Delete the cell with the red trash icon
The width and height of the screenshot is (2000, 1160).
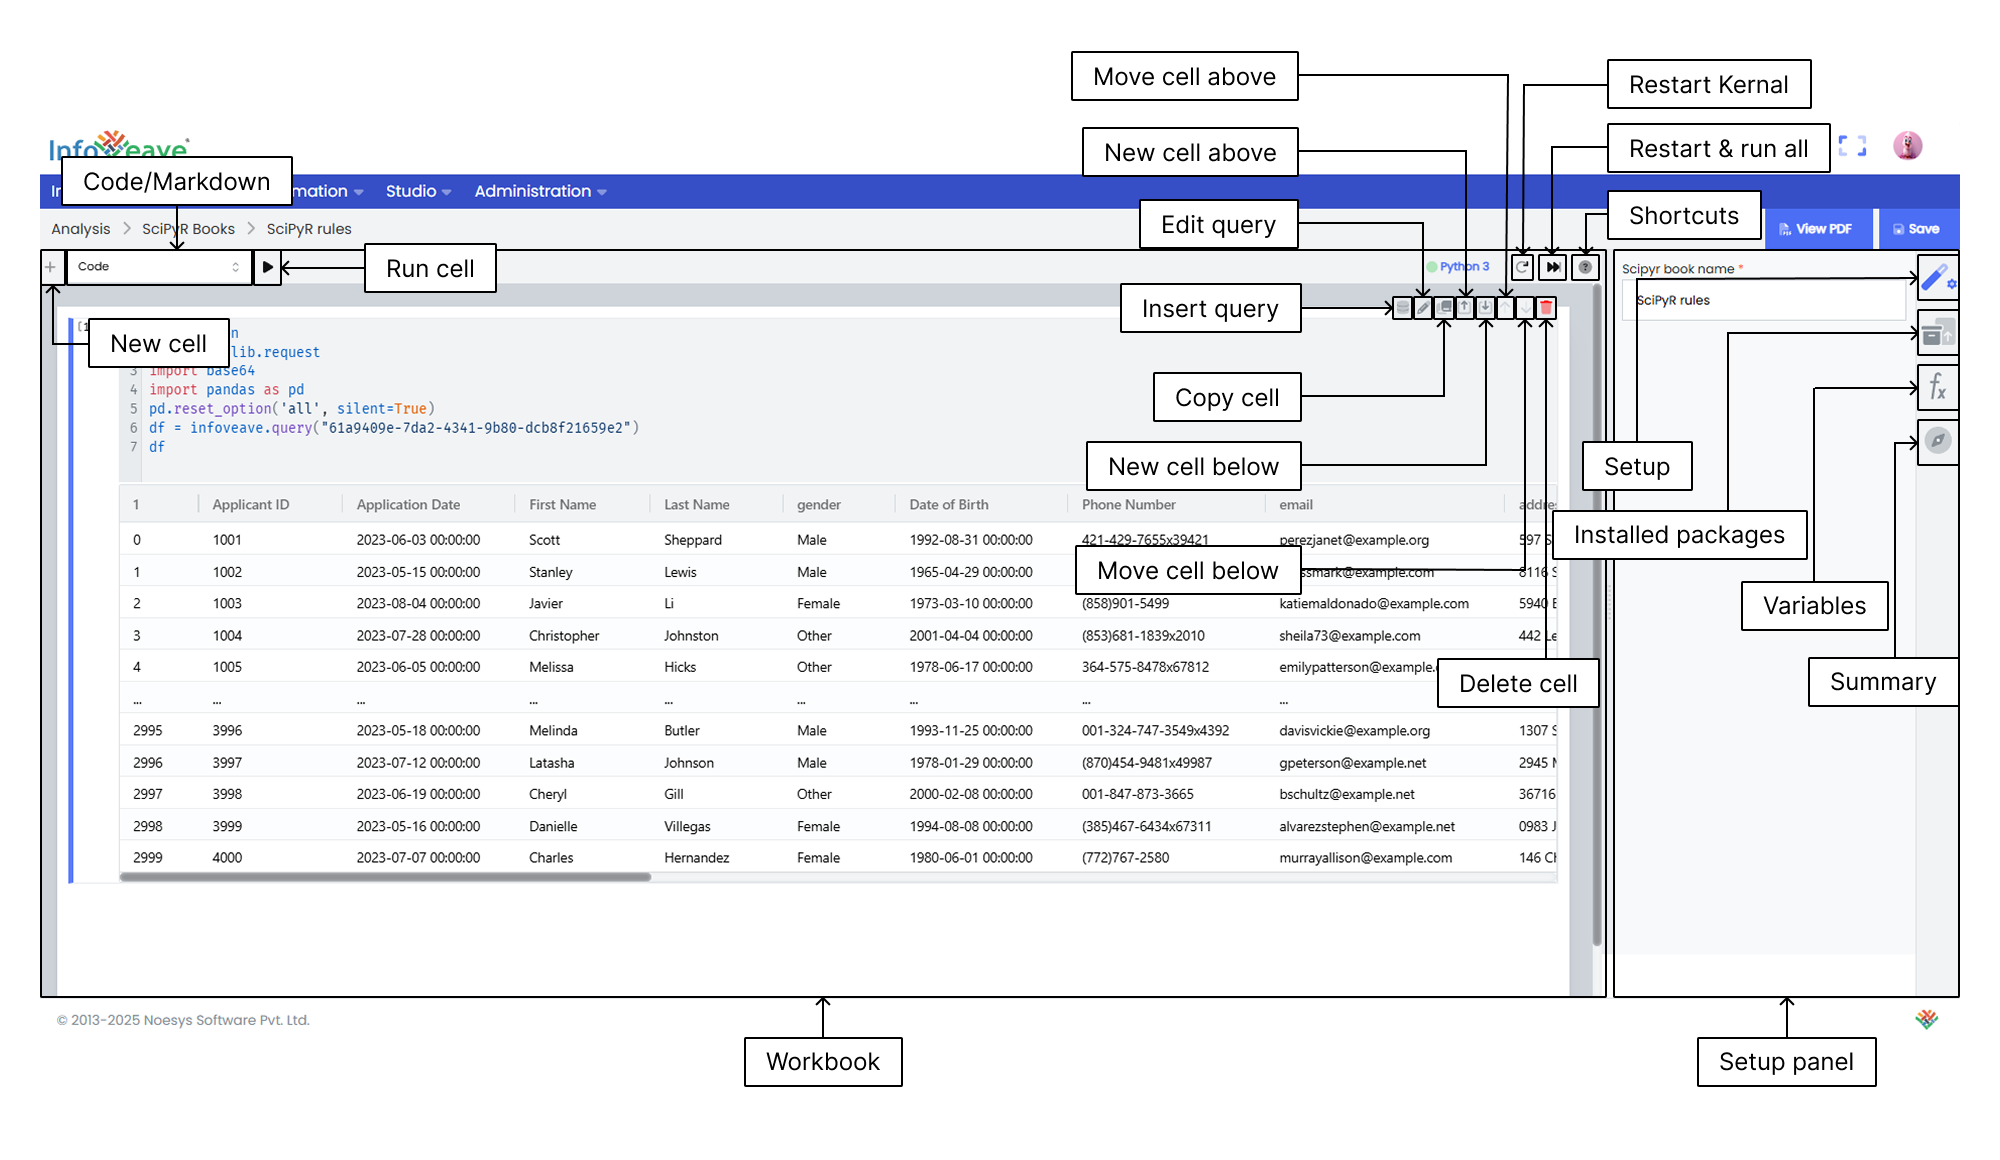1546,308
